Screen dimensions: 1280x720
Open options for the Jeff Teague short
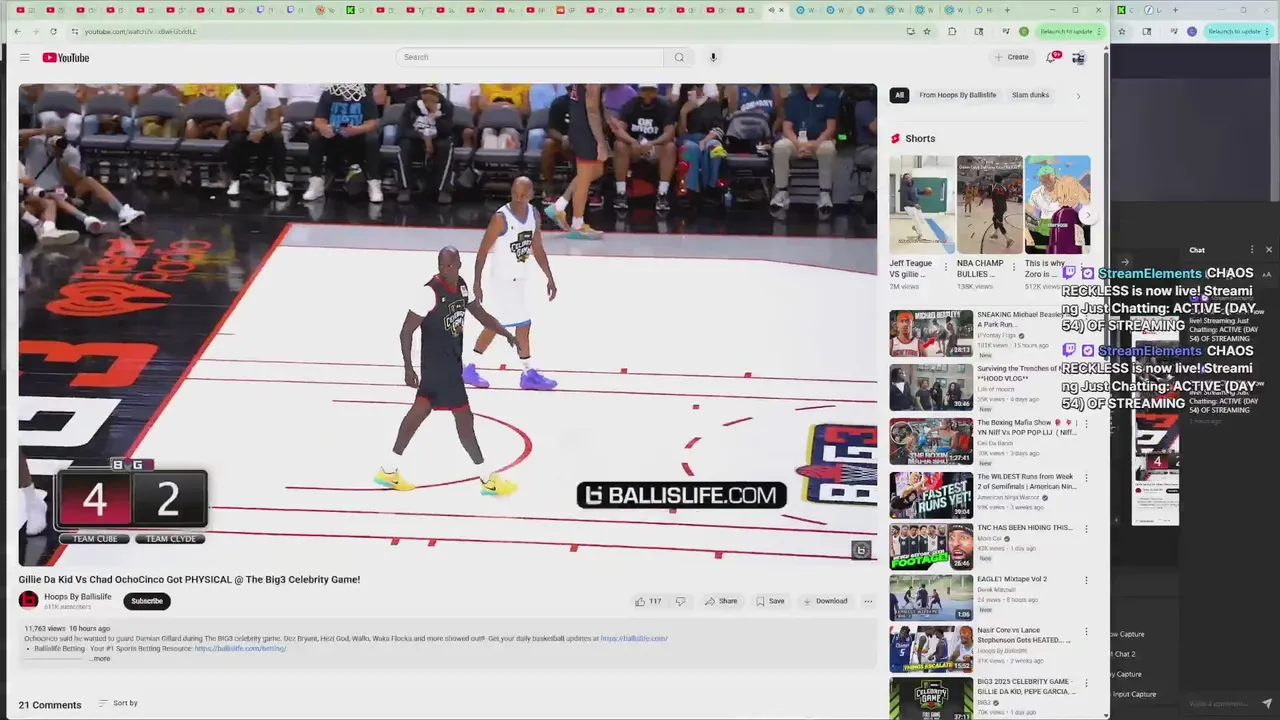coord(946,267)
